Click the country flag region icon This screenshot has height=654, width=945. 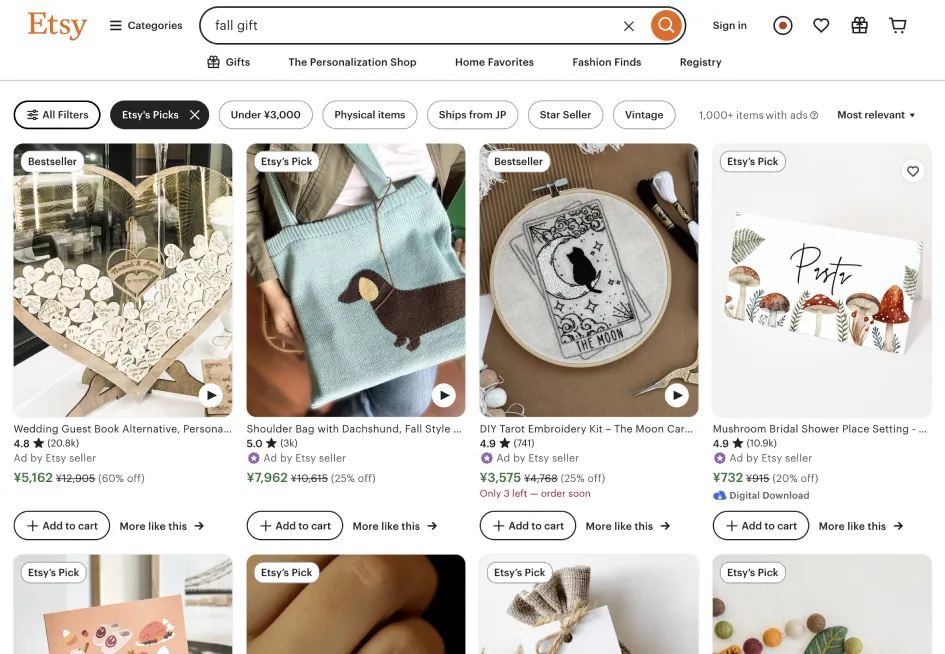pyautogui.click(x=783, y=26)
